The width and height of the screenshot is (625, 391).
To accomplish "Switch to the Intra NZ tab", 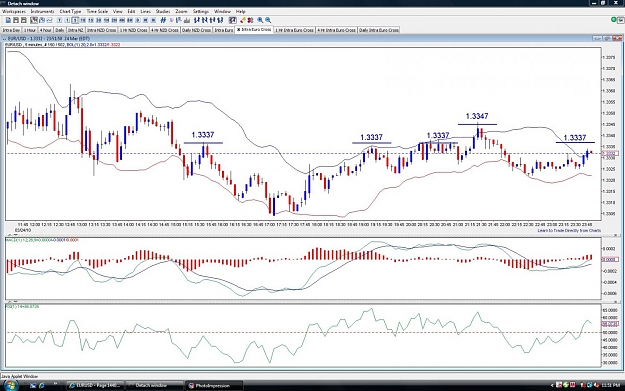I will (76, 30).
